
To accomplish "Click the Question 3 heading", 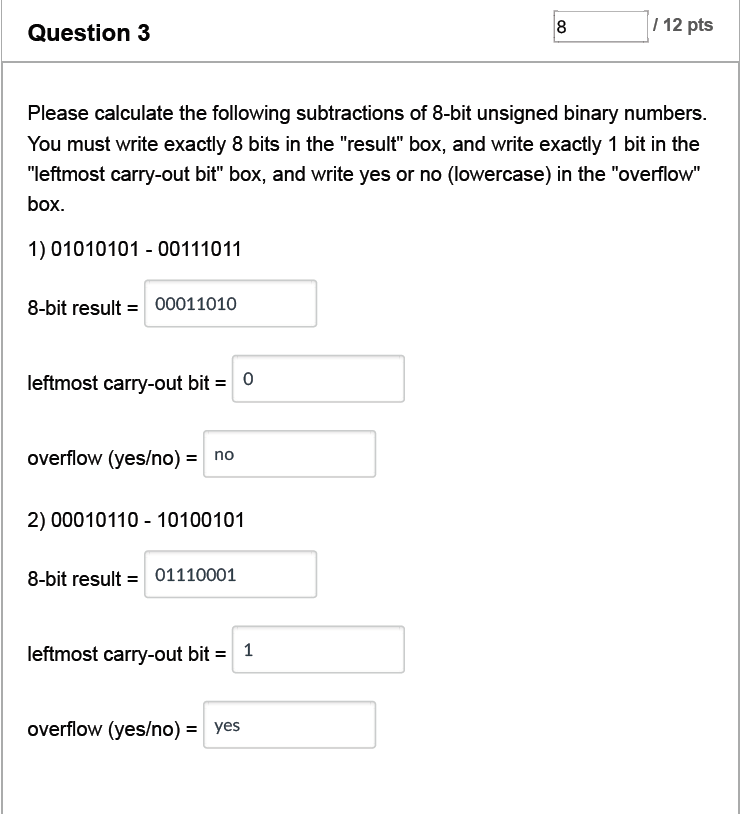I will 87,33.
